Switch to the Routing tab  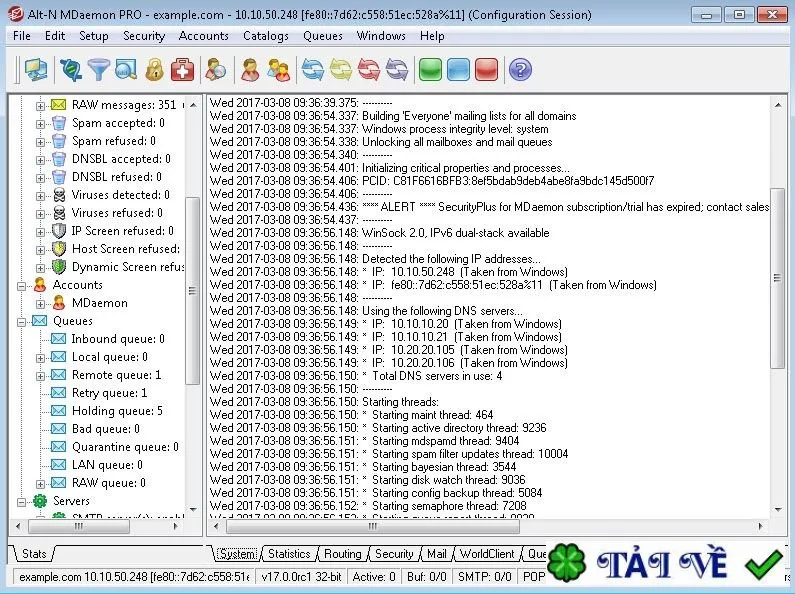343,554
